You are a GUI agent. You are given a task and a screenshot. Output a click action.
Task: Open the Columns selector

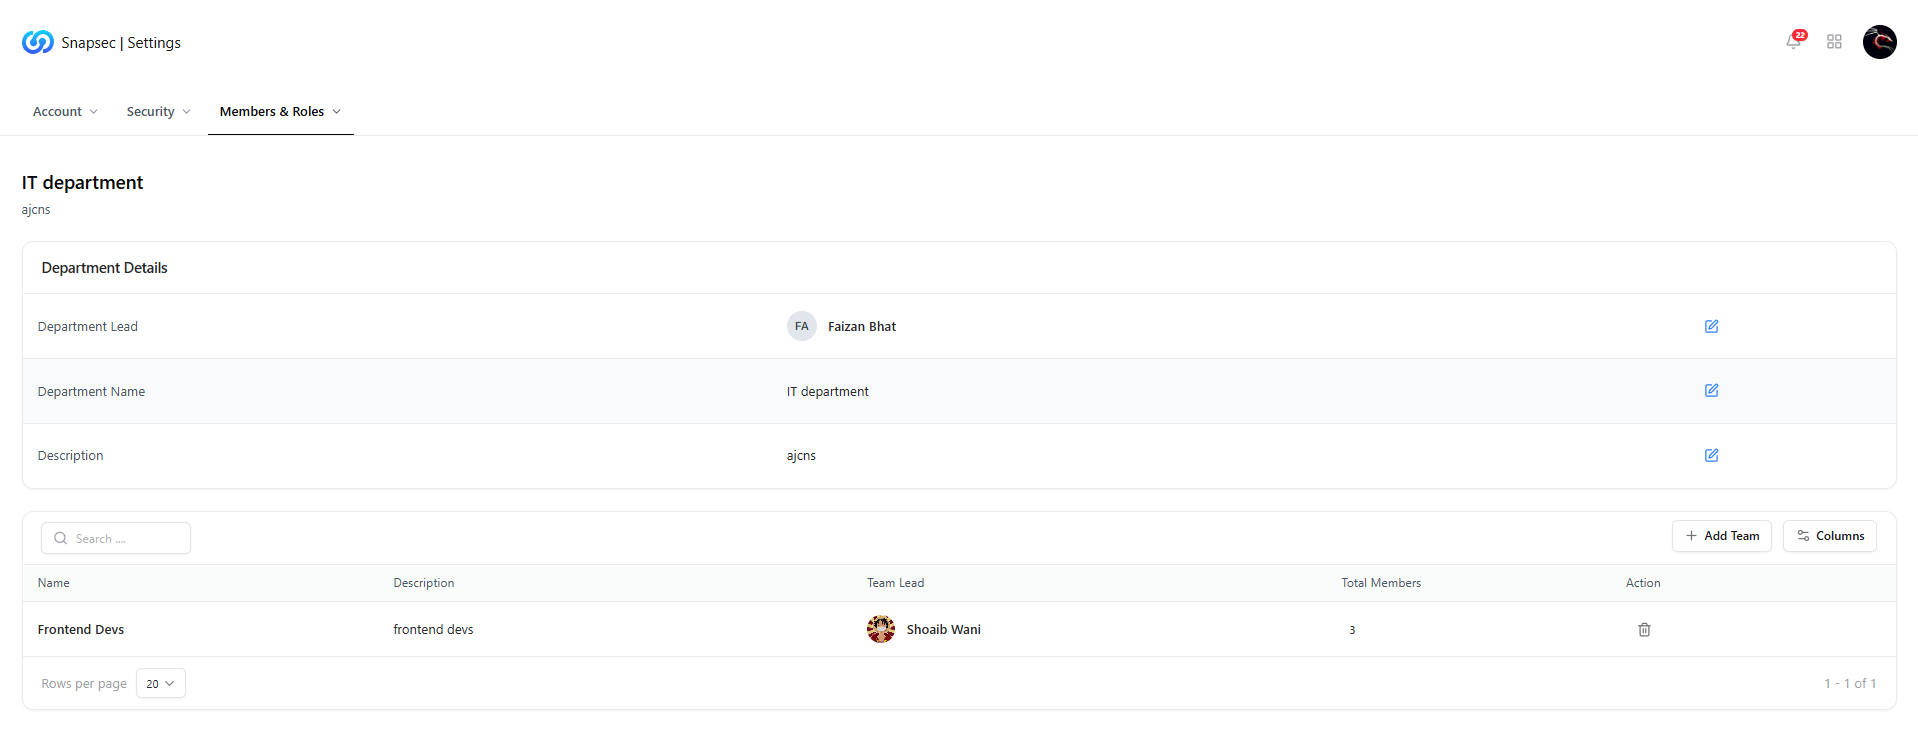[1830, 536]
